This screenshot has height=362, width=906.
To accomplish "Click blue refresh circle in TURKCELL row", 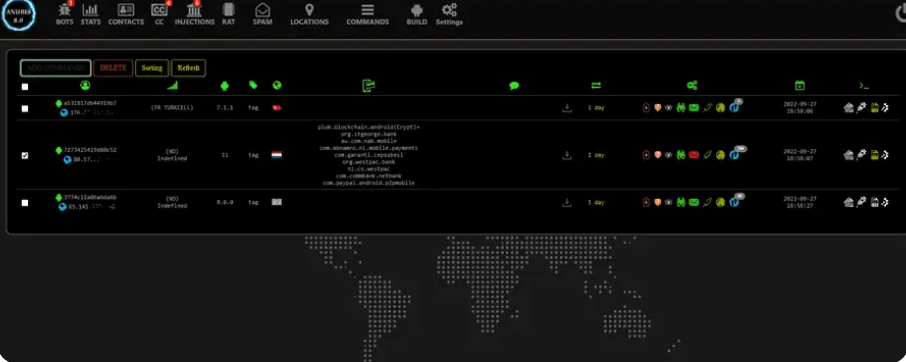I will tap(734, 107).
